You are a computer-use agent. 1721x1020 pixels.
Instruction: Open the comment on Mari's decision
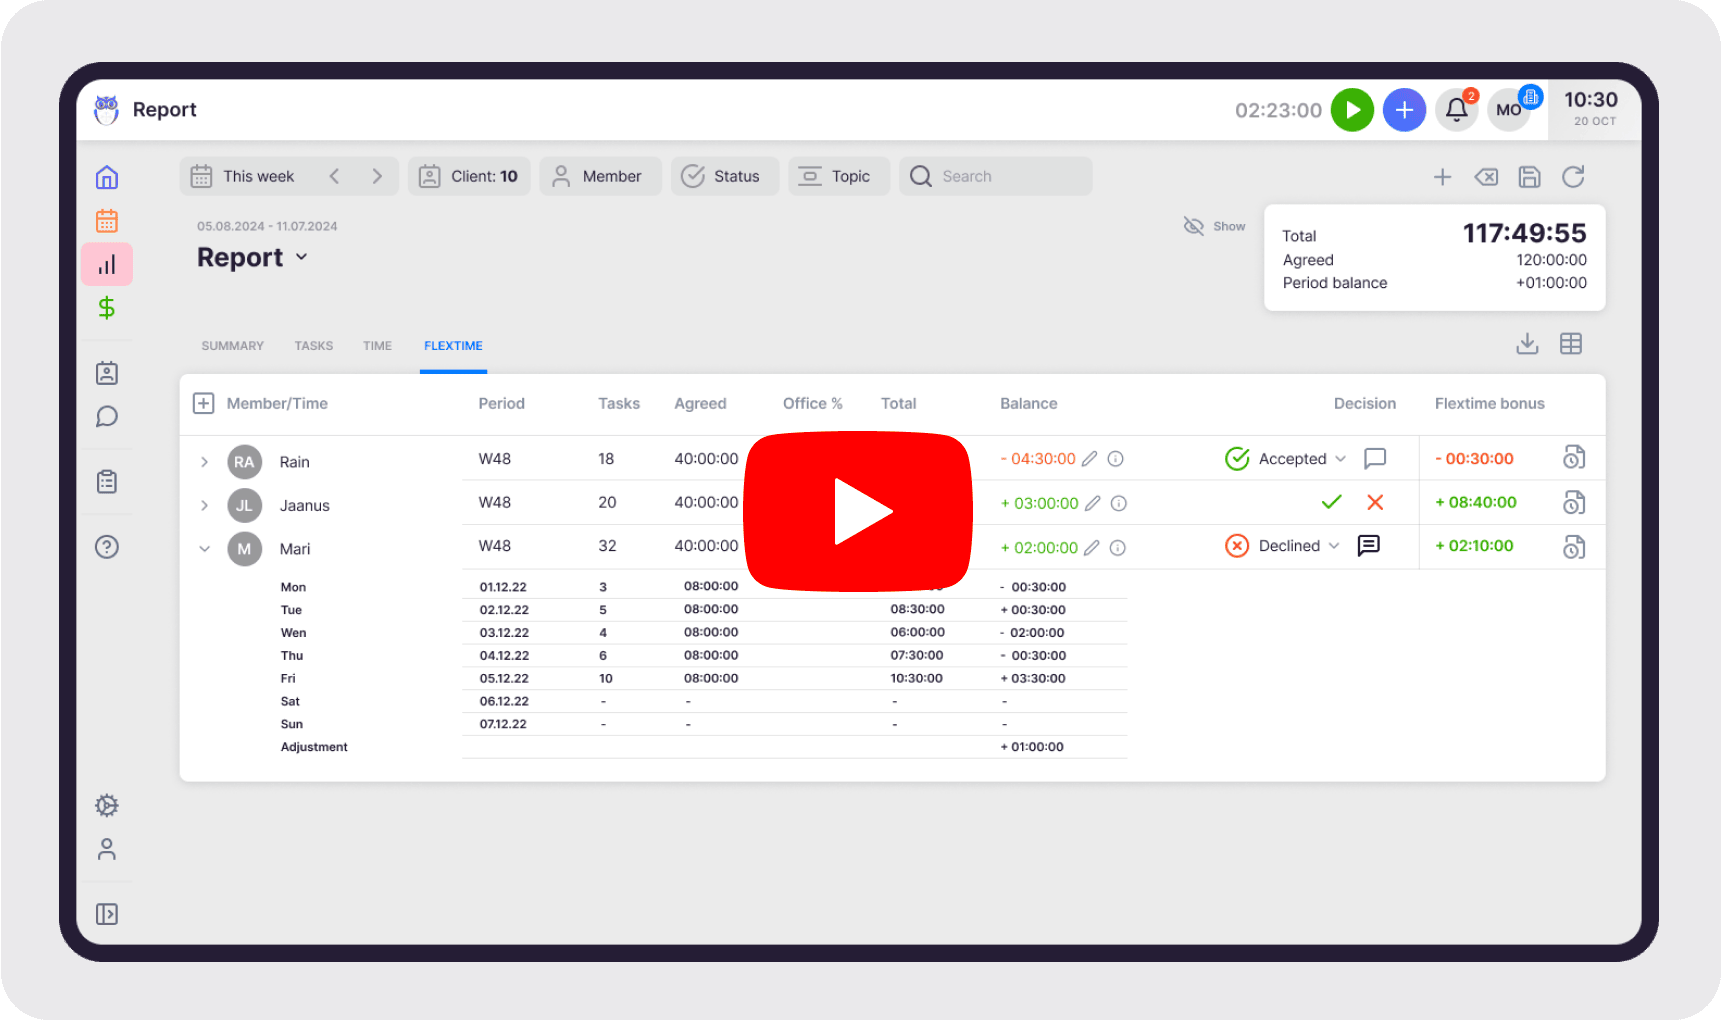1369,545
